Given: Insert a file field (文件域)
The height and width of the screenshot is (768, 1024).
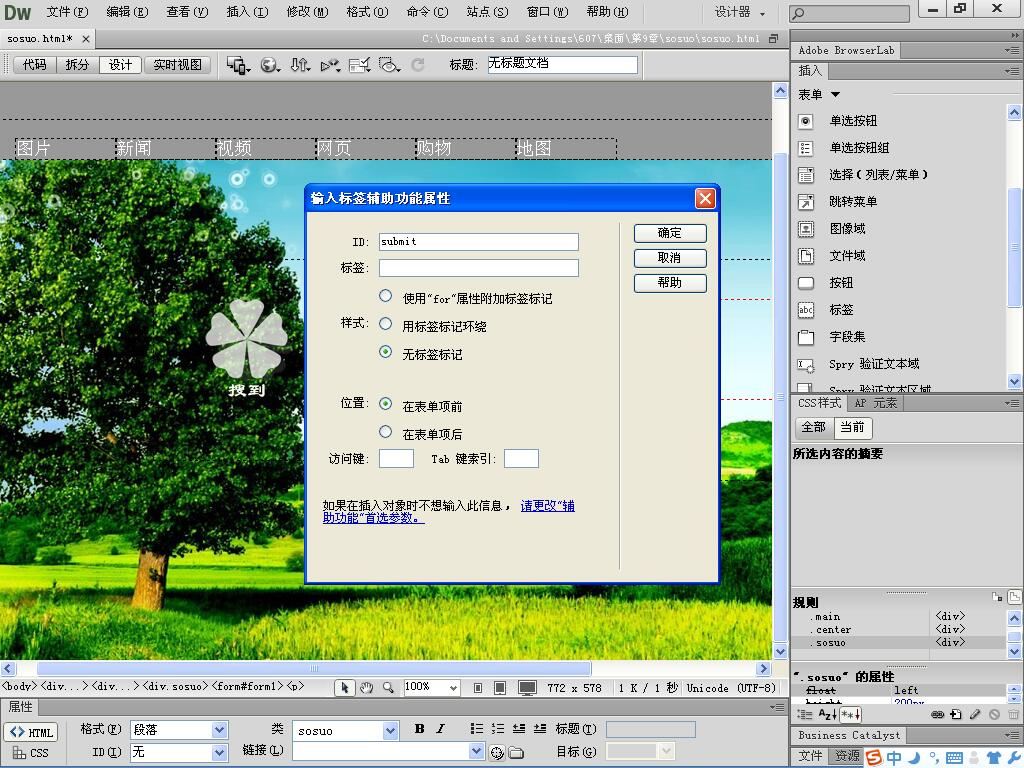Looking at the screenshot, I should [x=847, y=255].
